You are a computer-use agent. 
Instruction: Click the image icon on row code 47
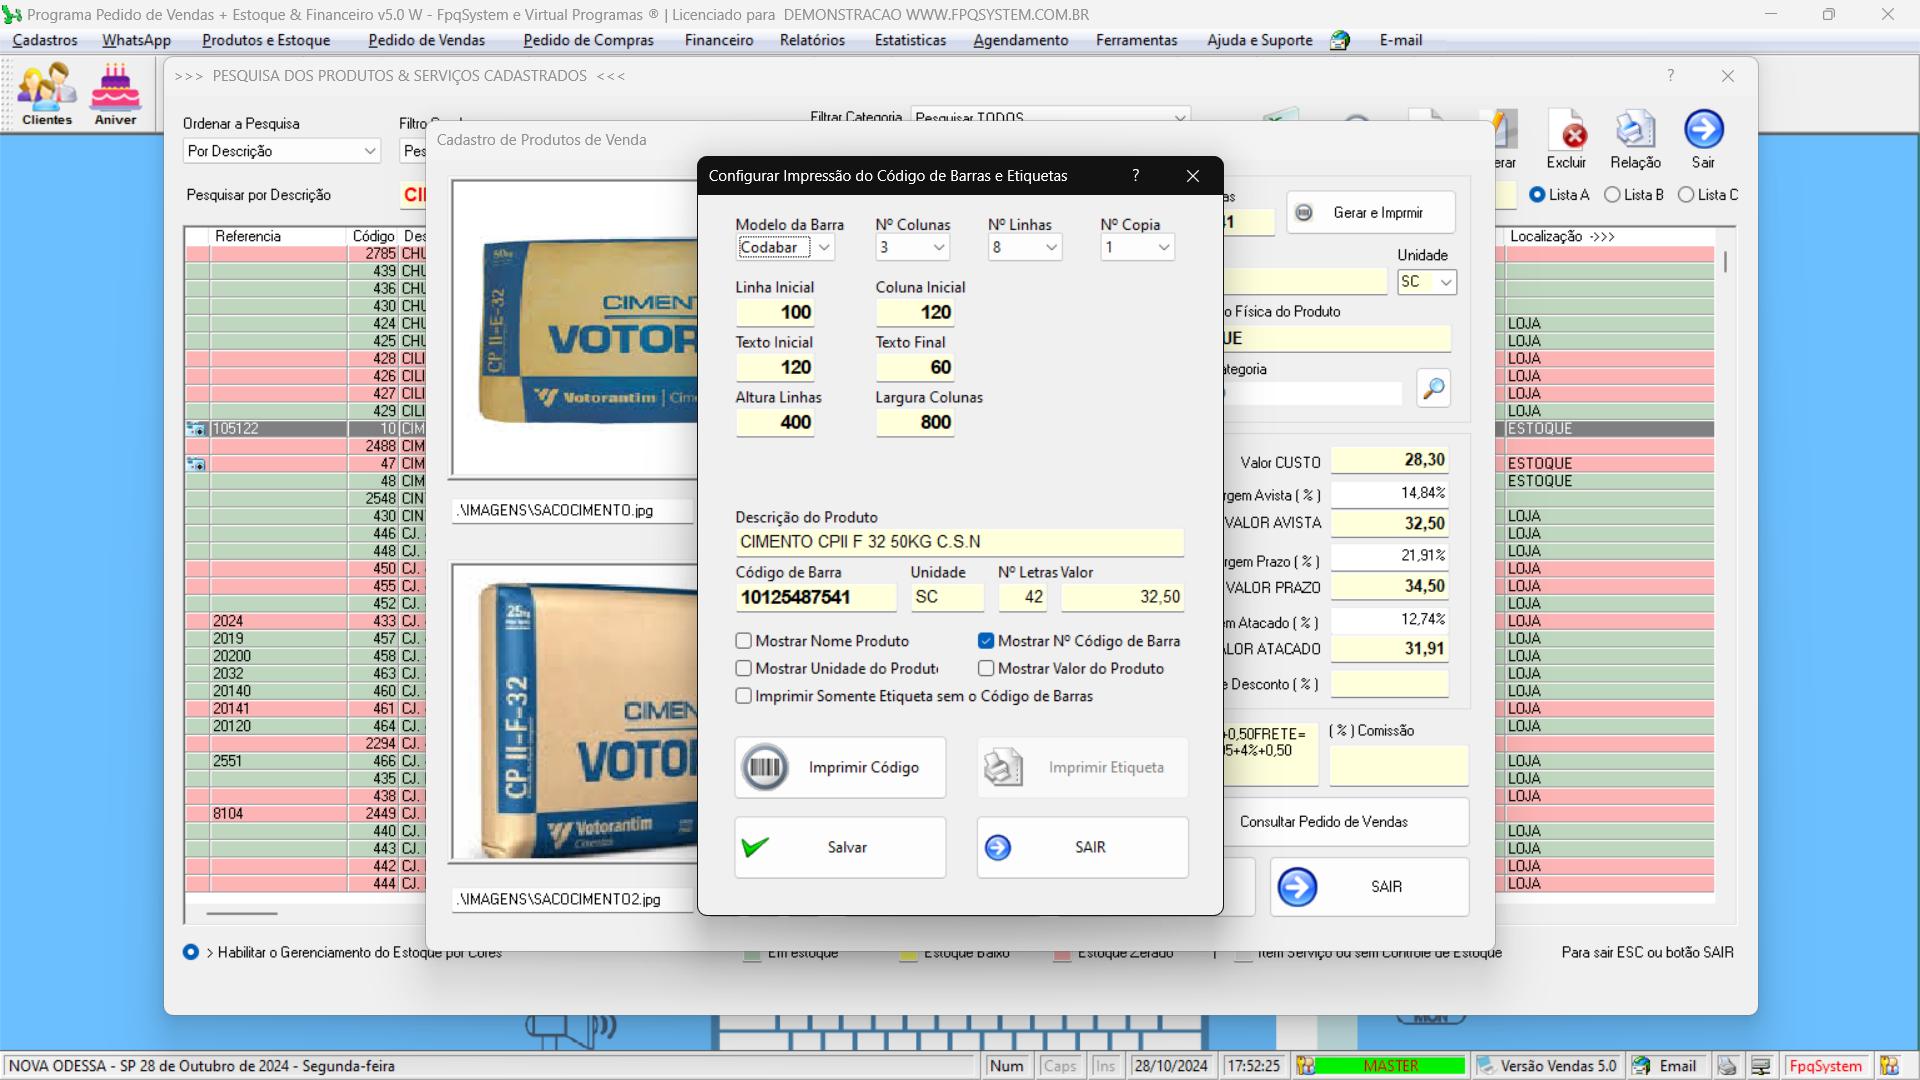coord(196,464)
